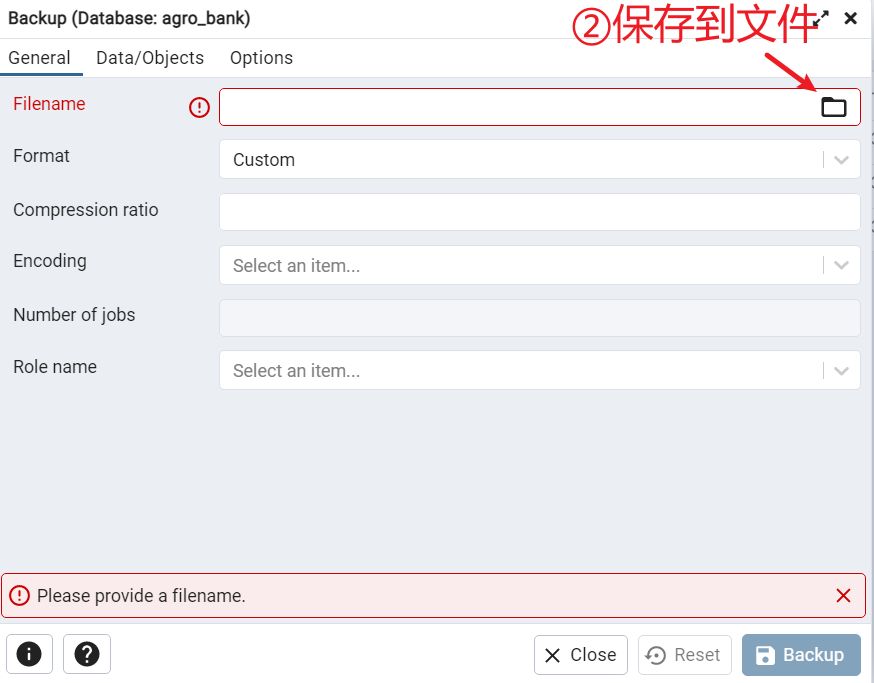Dismiss the 'Please provide a filename' alert
The height and width of the screenshot is (683, 874).
coord(843,595)
